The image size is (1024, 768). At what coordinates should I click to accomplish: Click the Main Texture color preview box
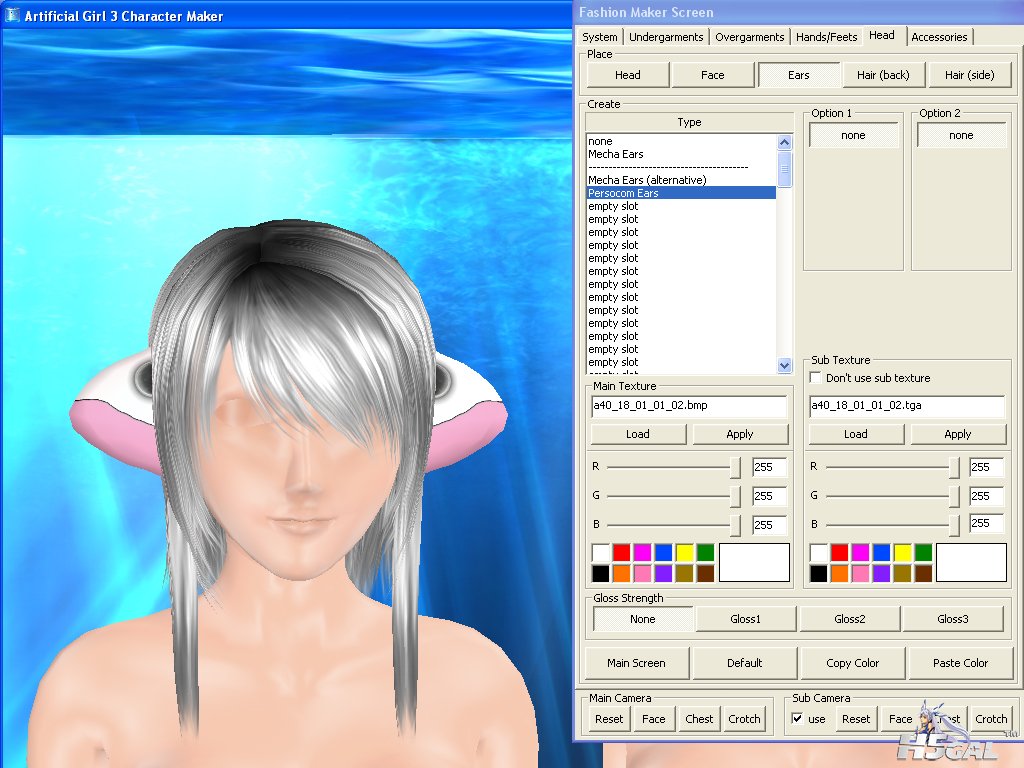click(754, 563)
